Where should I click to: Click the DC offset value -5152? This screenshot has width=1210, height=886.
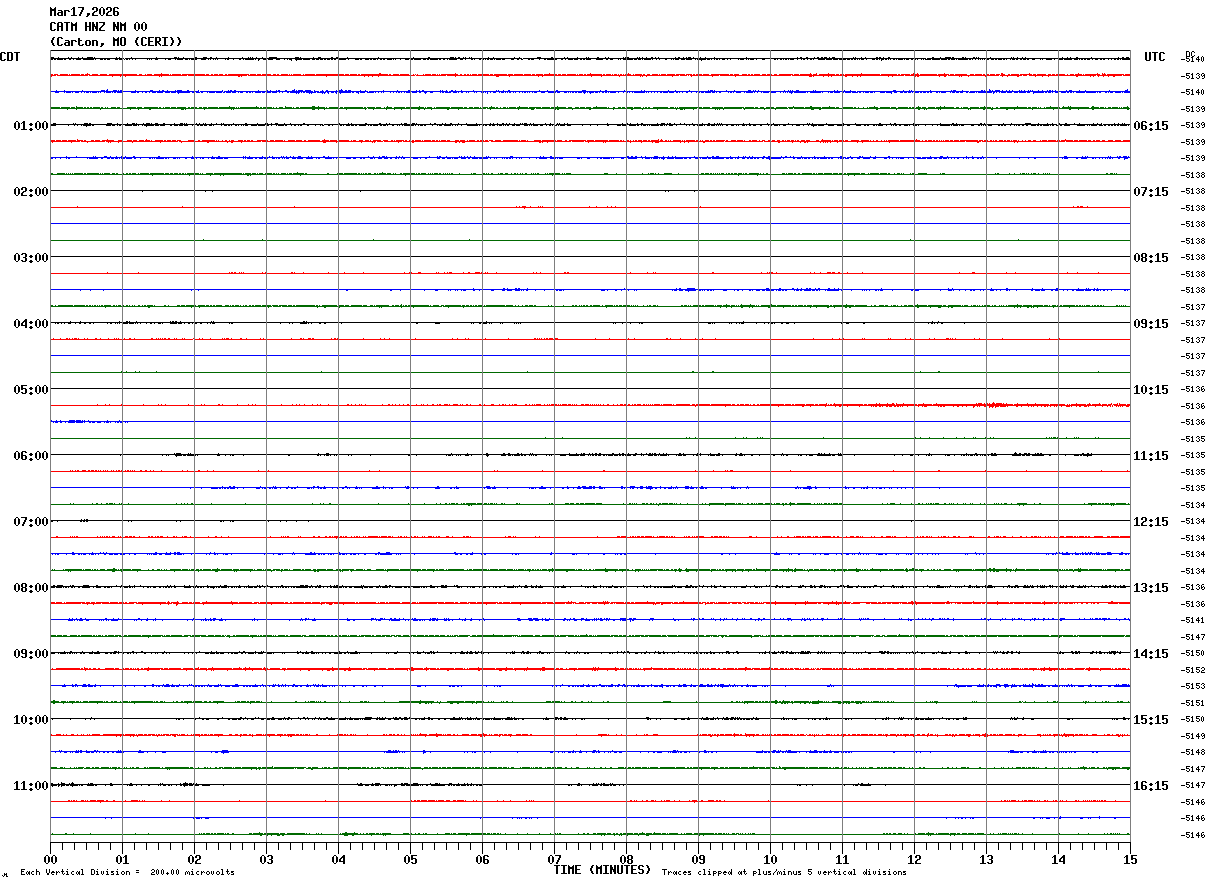1193,670
